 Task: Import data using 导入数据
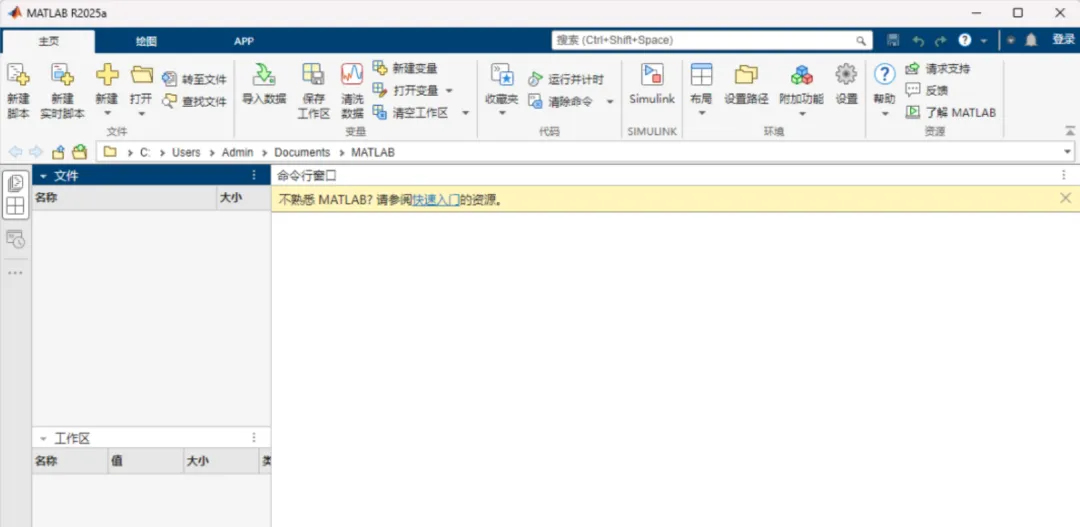pyautogui.click(x=264, y=84)
